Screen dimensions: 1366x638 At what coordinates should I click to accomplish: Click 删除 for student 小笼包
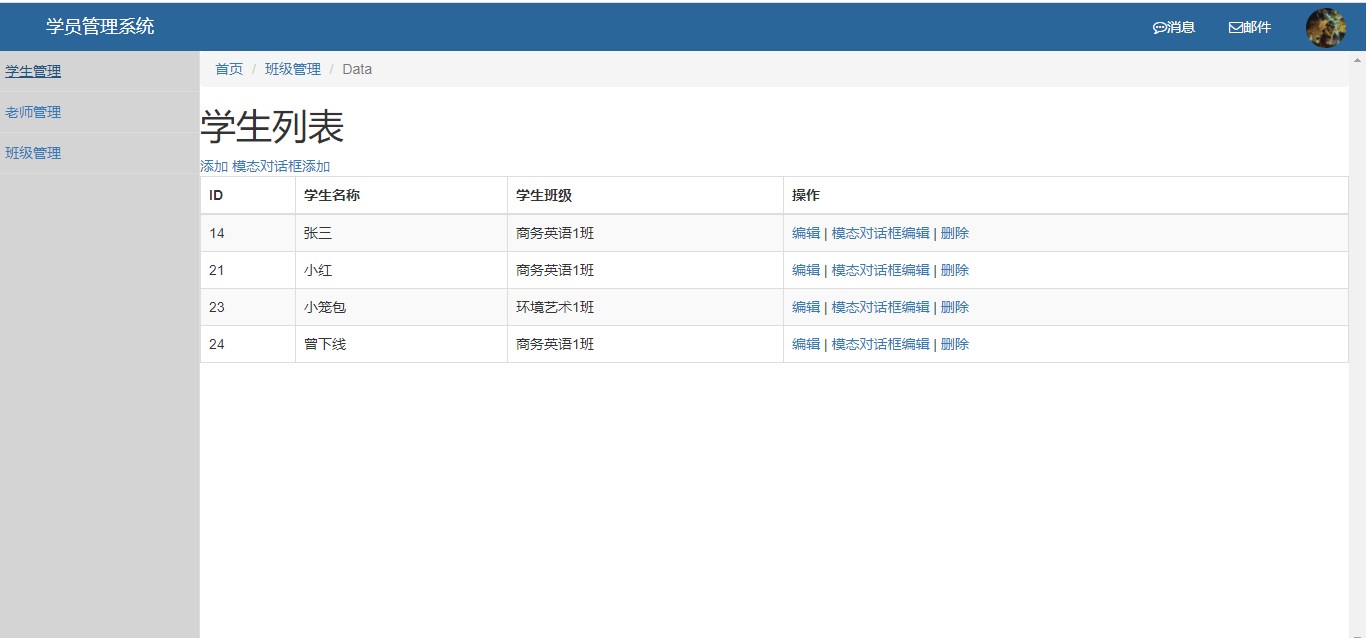tap(955, 307)
